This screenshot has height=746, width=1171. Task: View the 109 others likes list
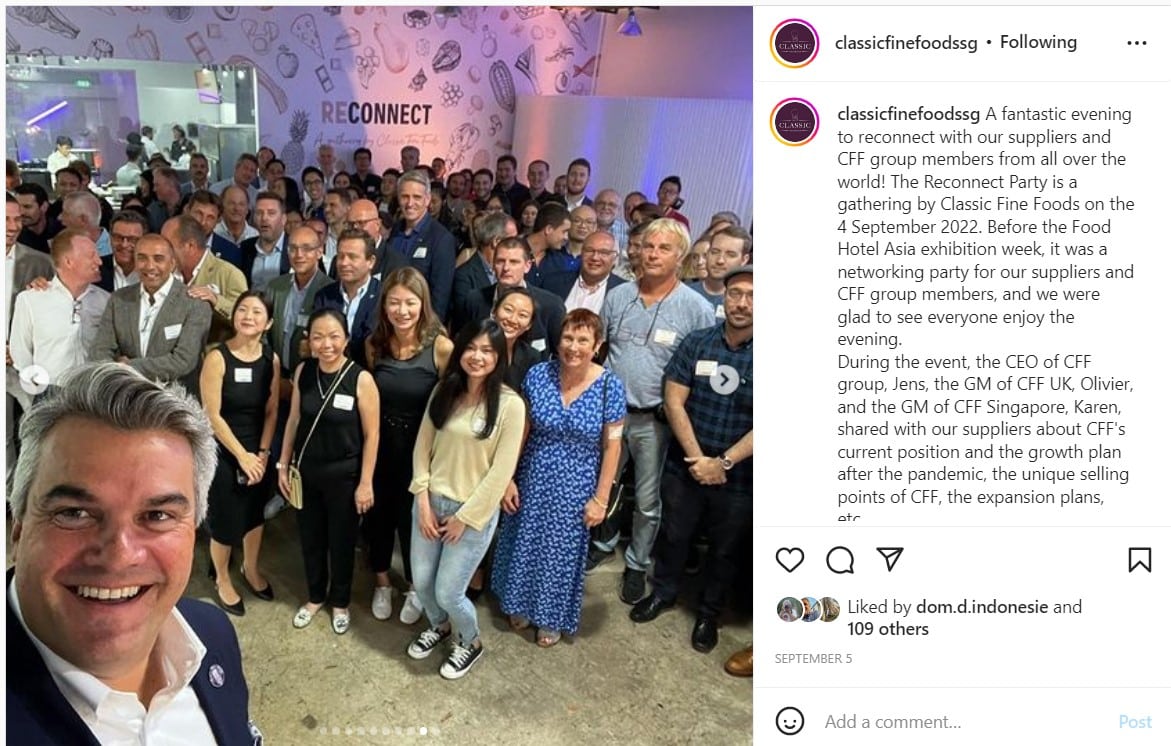tap(888, 630)
